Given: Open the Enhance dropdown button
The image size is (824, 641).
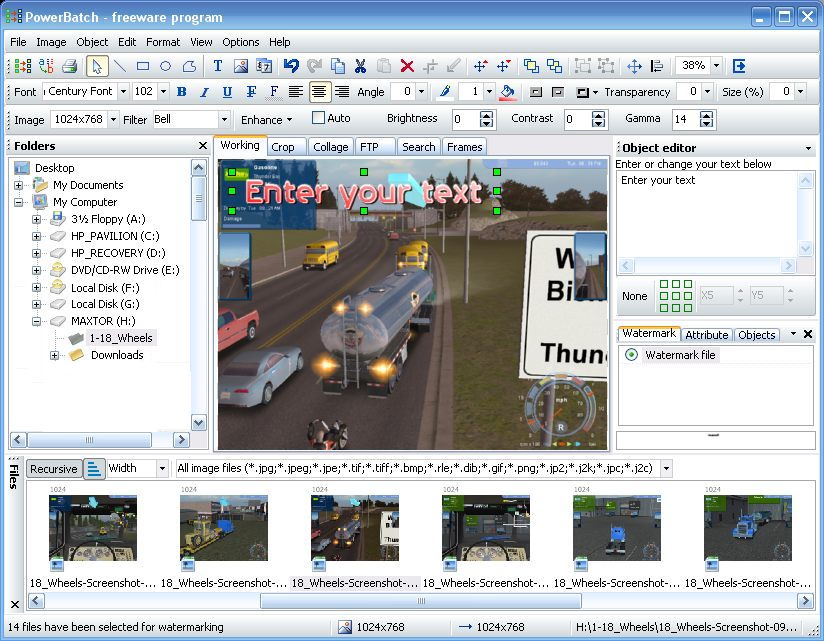Looking at the screenshot, I should pos(266,119).
